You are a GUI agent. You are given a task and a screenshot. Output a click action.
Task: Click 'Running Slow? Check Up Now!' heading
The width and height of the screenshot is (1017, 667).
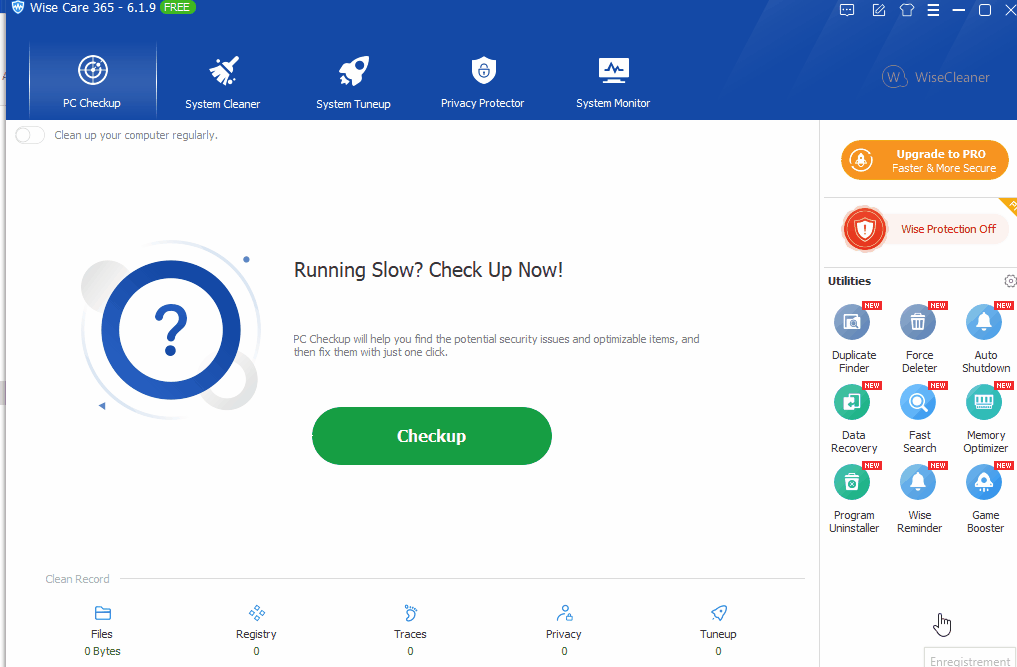coord(428,270)
